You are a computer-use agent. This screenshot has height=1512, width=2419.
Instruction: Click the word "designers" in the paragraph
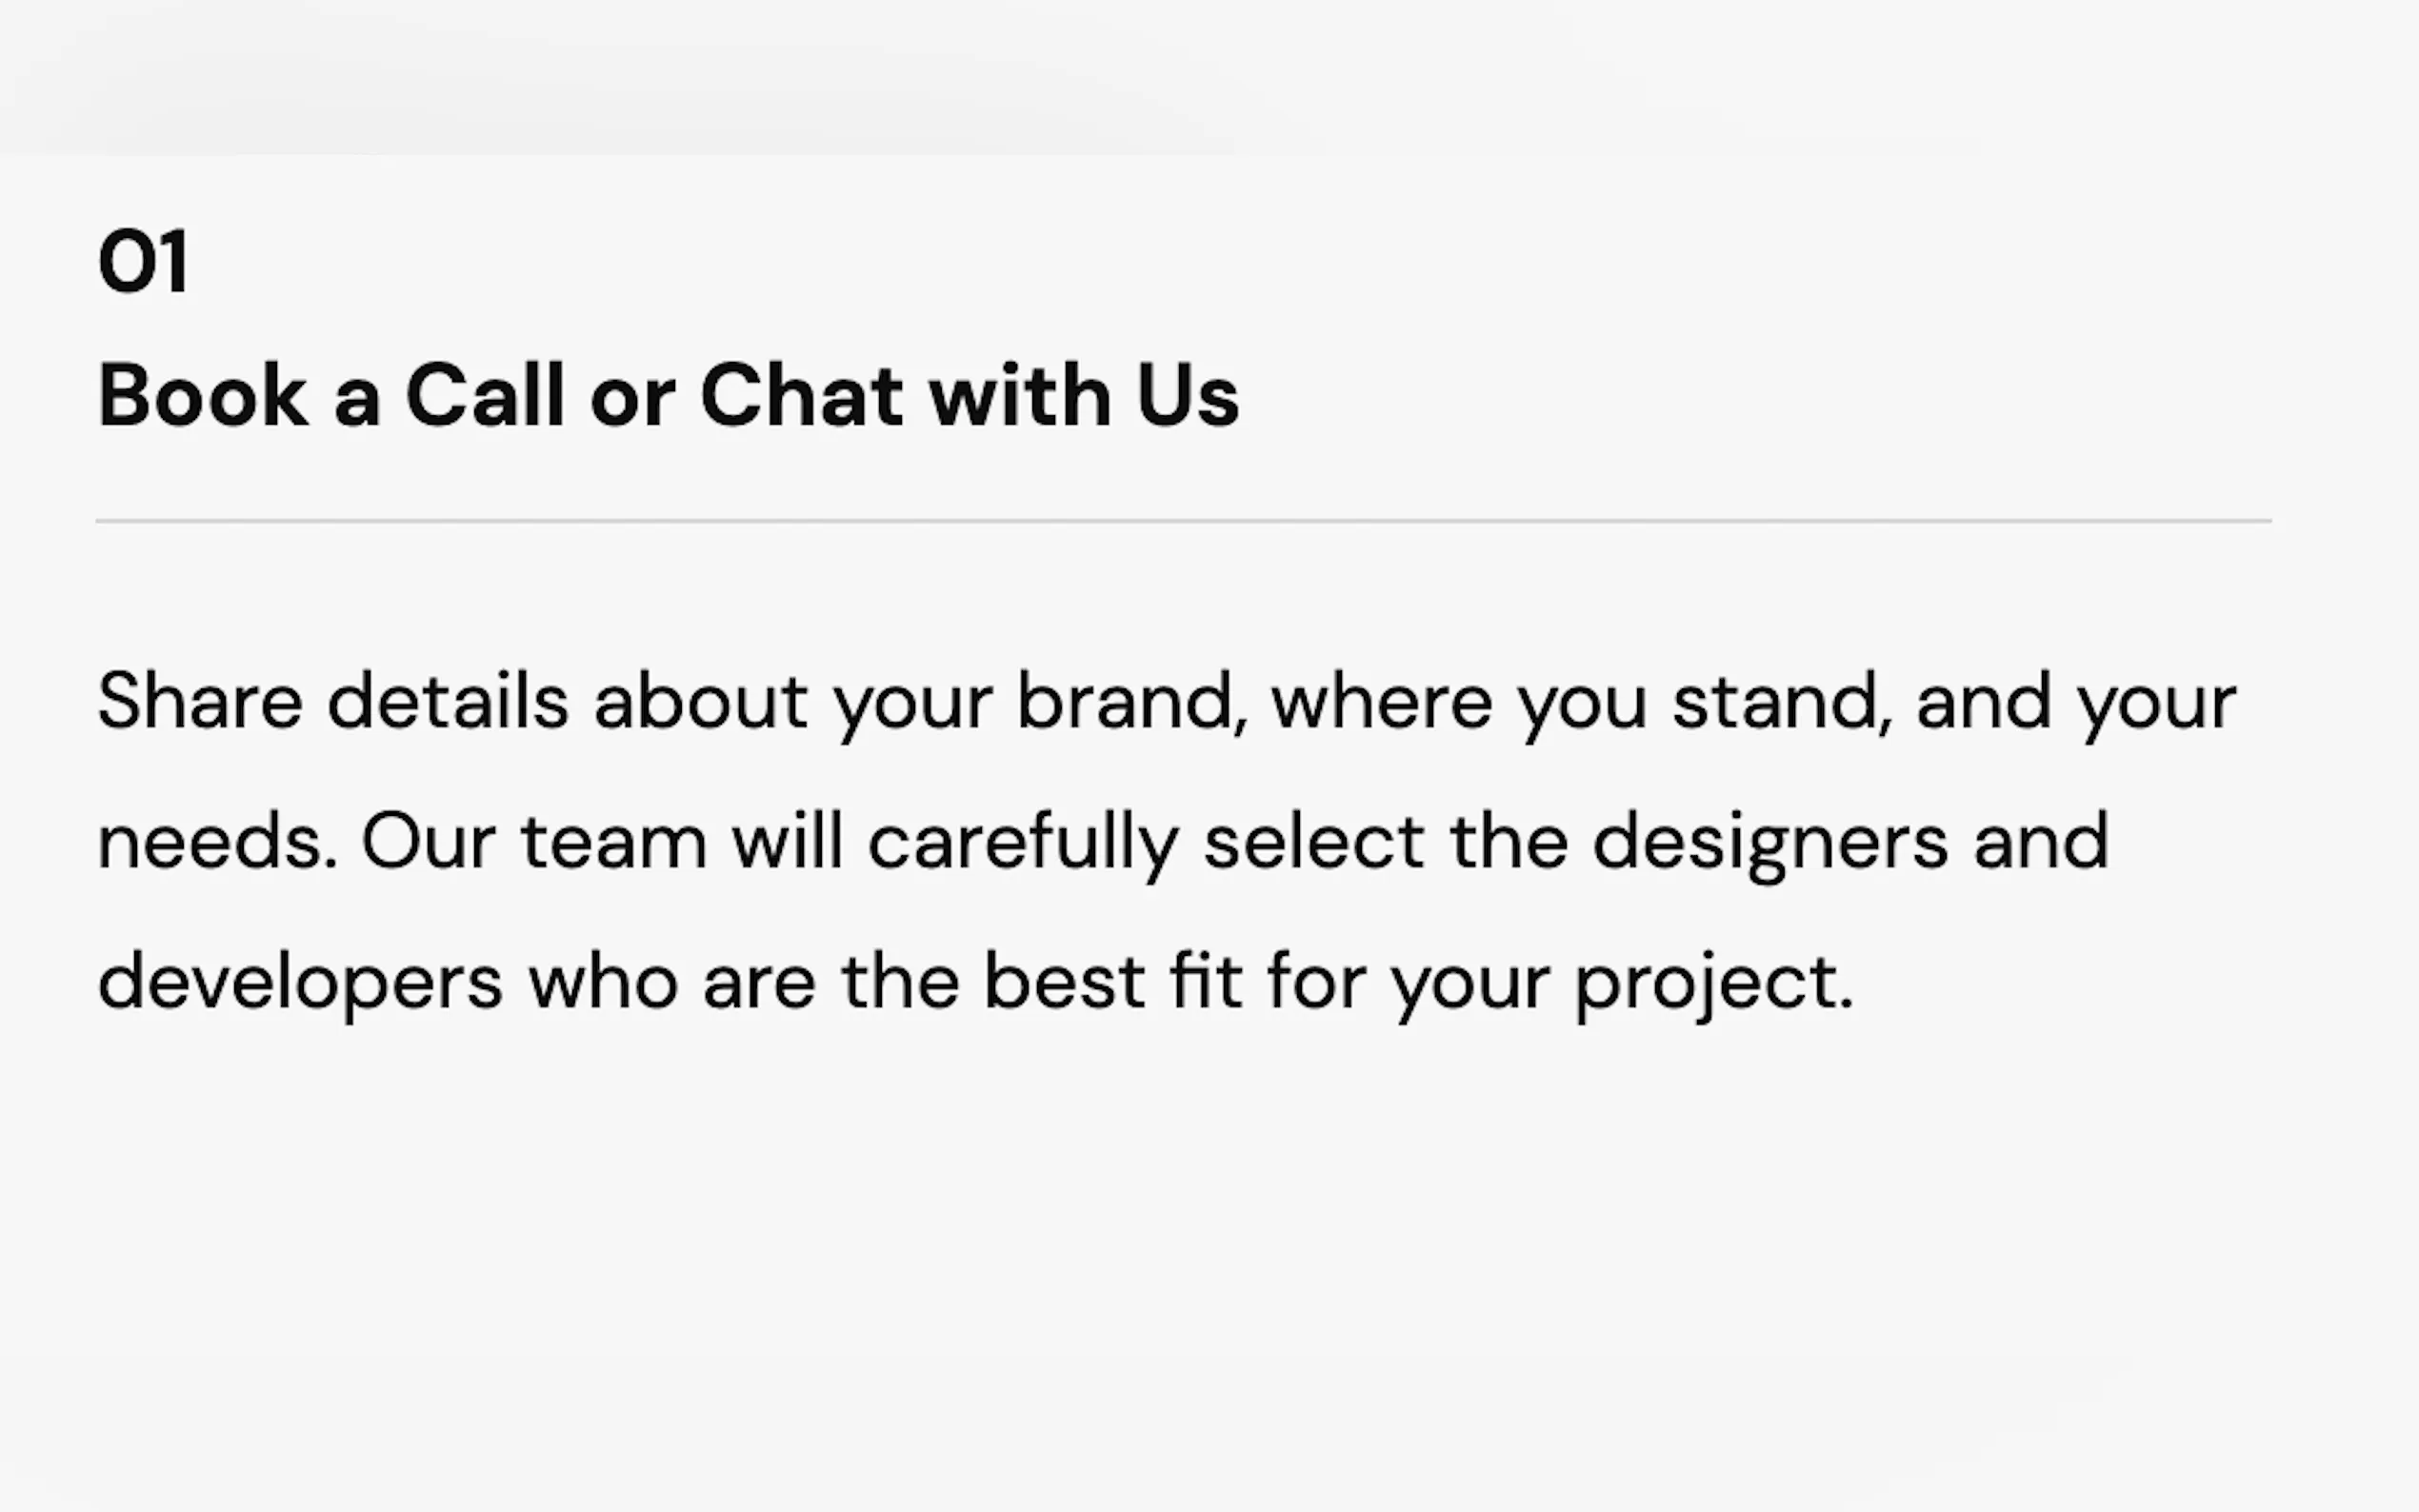1770,842
